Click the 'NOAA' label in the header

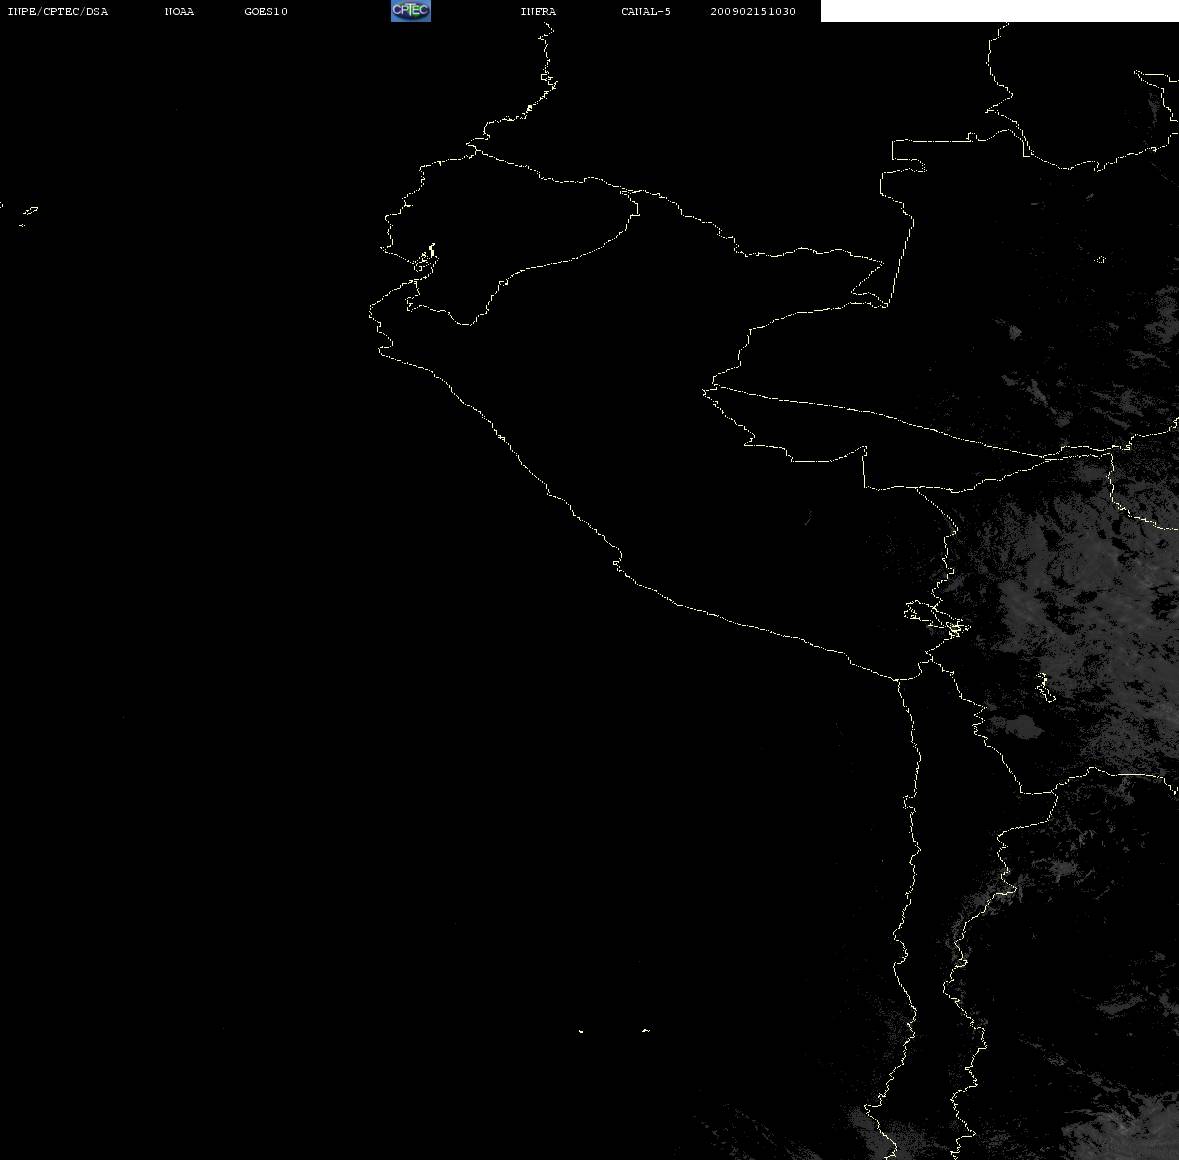(179, 11)
